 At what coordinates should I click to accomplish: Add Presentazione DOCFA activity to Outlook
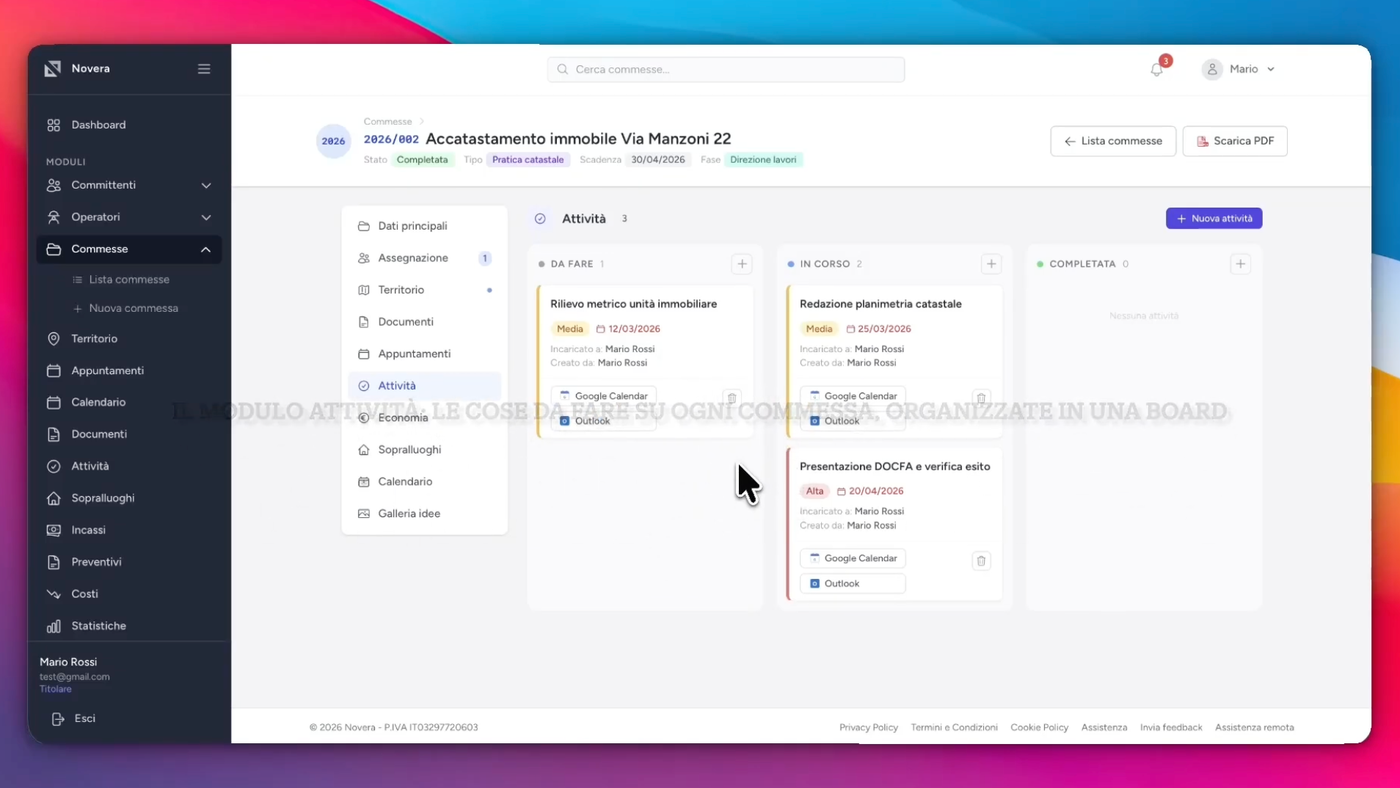852,583
